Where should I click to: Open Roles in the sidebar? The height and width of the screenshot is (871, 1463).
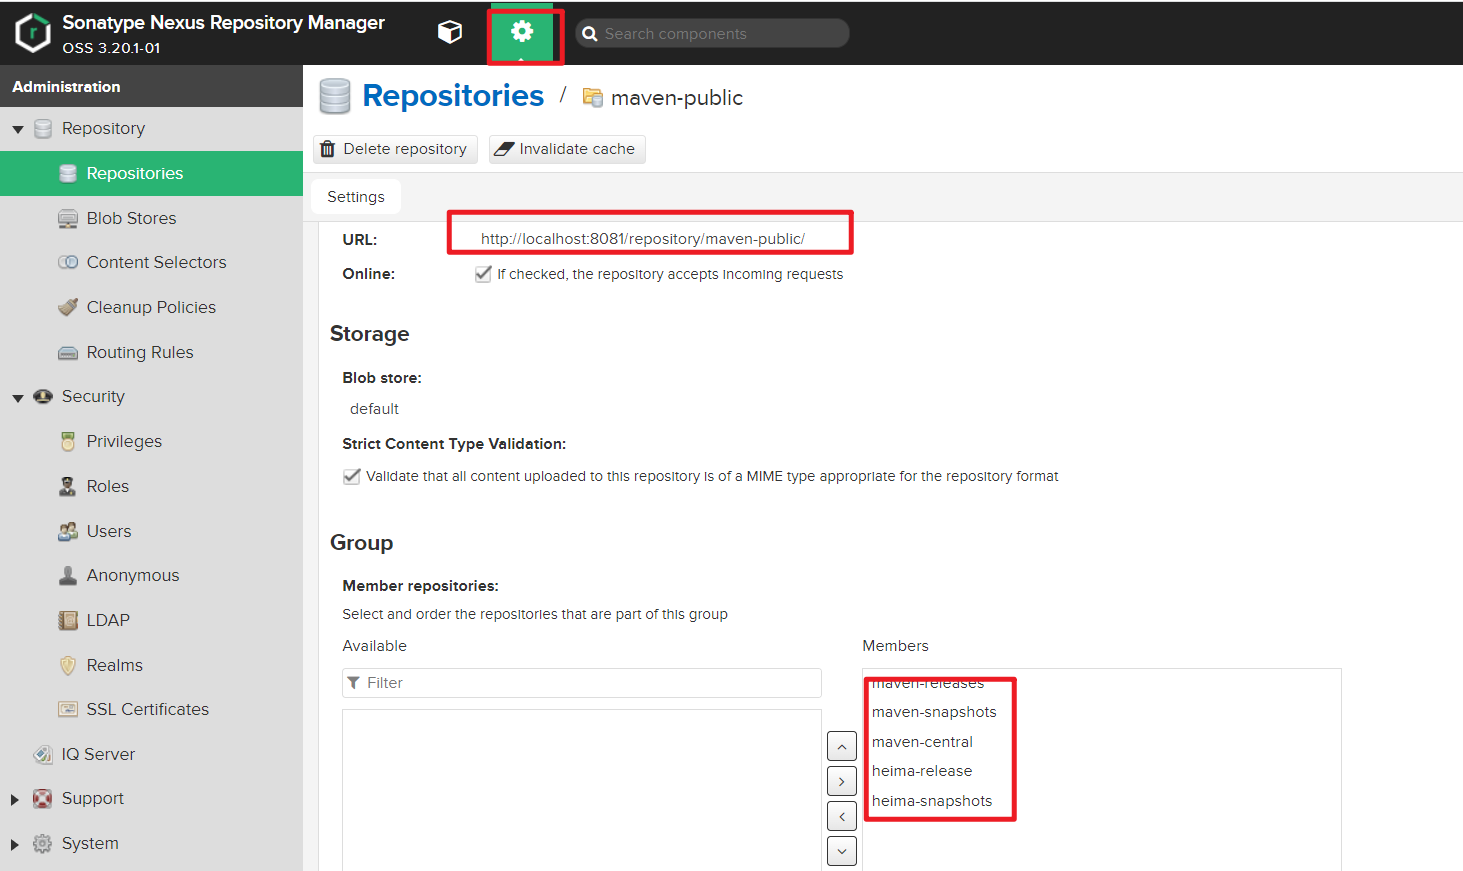coord(151,486)
